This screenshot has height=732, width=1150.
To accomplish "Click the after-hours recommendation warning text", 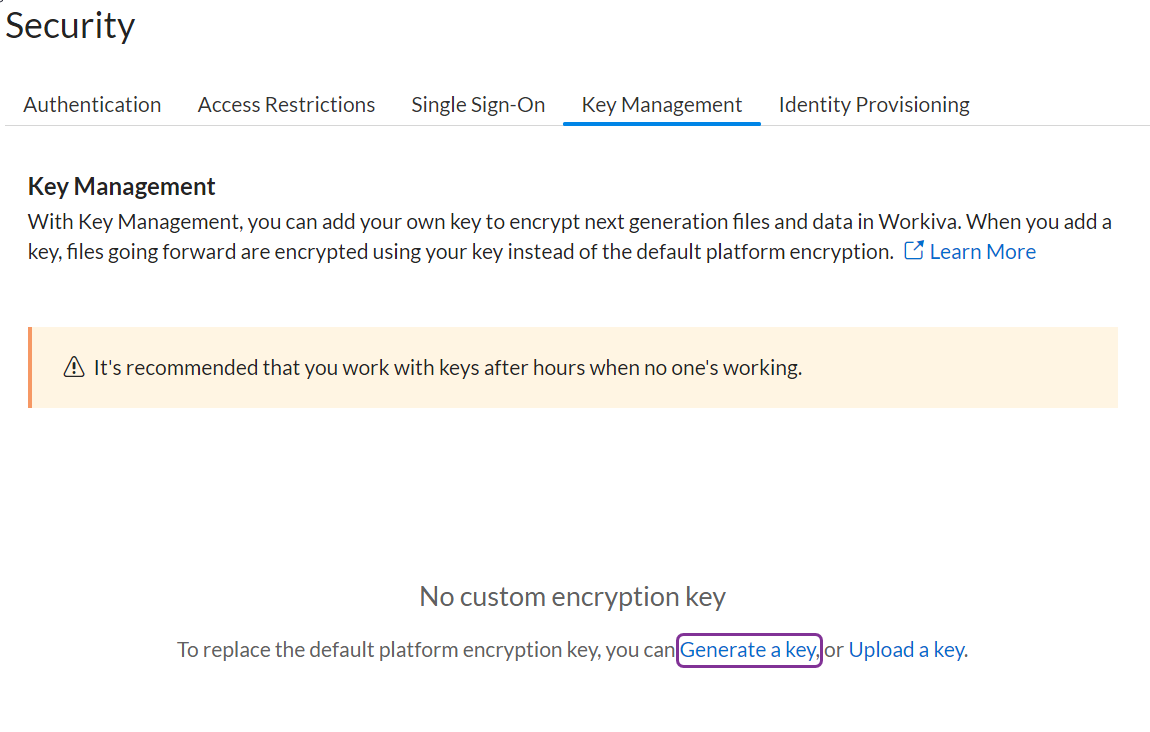I will [447, 368].
